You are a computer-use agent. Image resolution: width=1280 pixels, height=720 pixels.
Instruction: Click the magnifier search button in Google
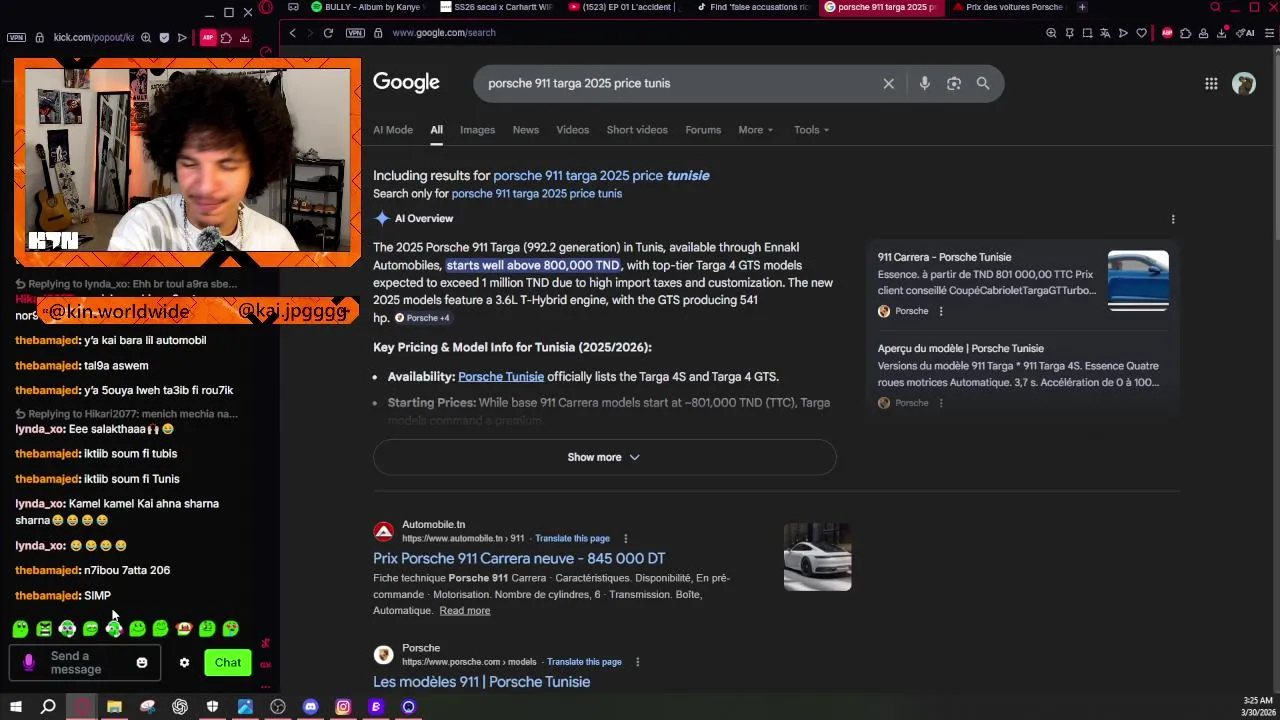(x=983, y=84)
